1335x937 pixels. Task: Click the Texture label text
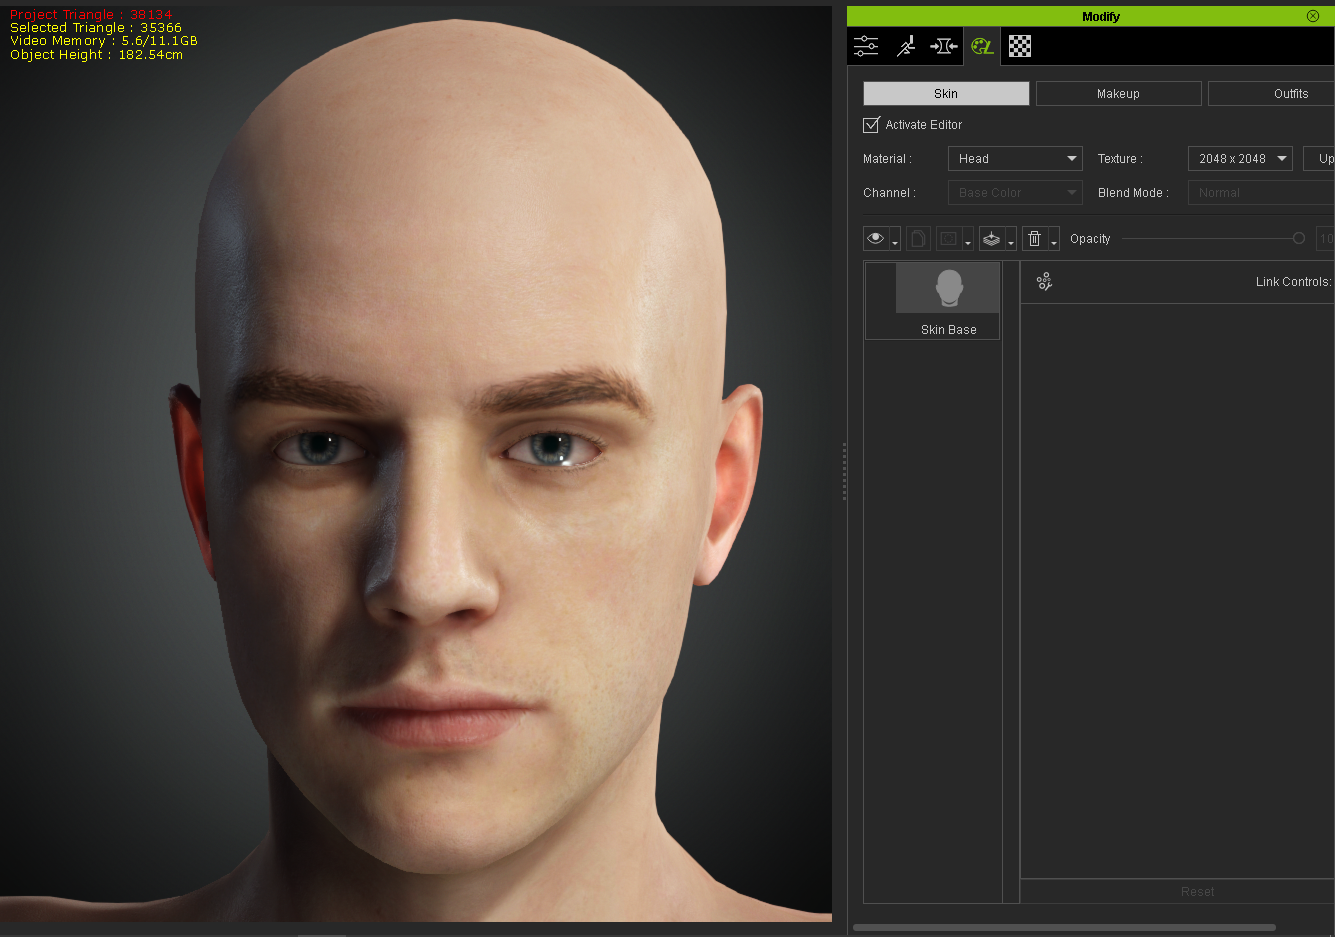(x=1120, y=159)
